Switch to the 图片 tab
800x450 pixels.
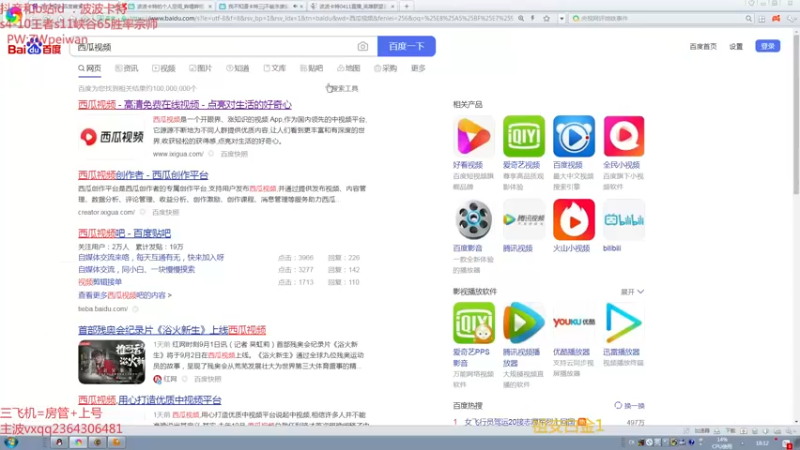coord(201,68)
